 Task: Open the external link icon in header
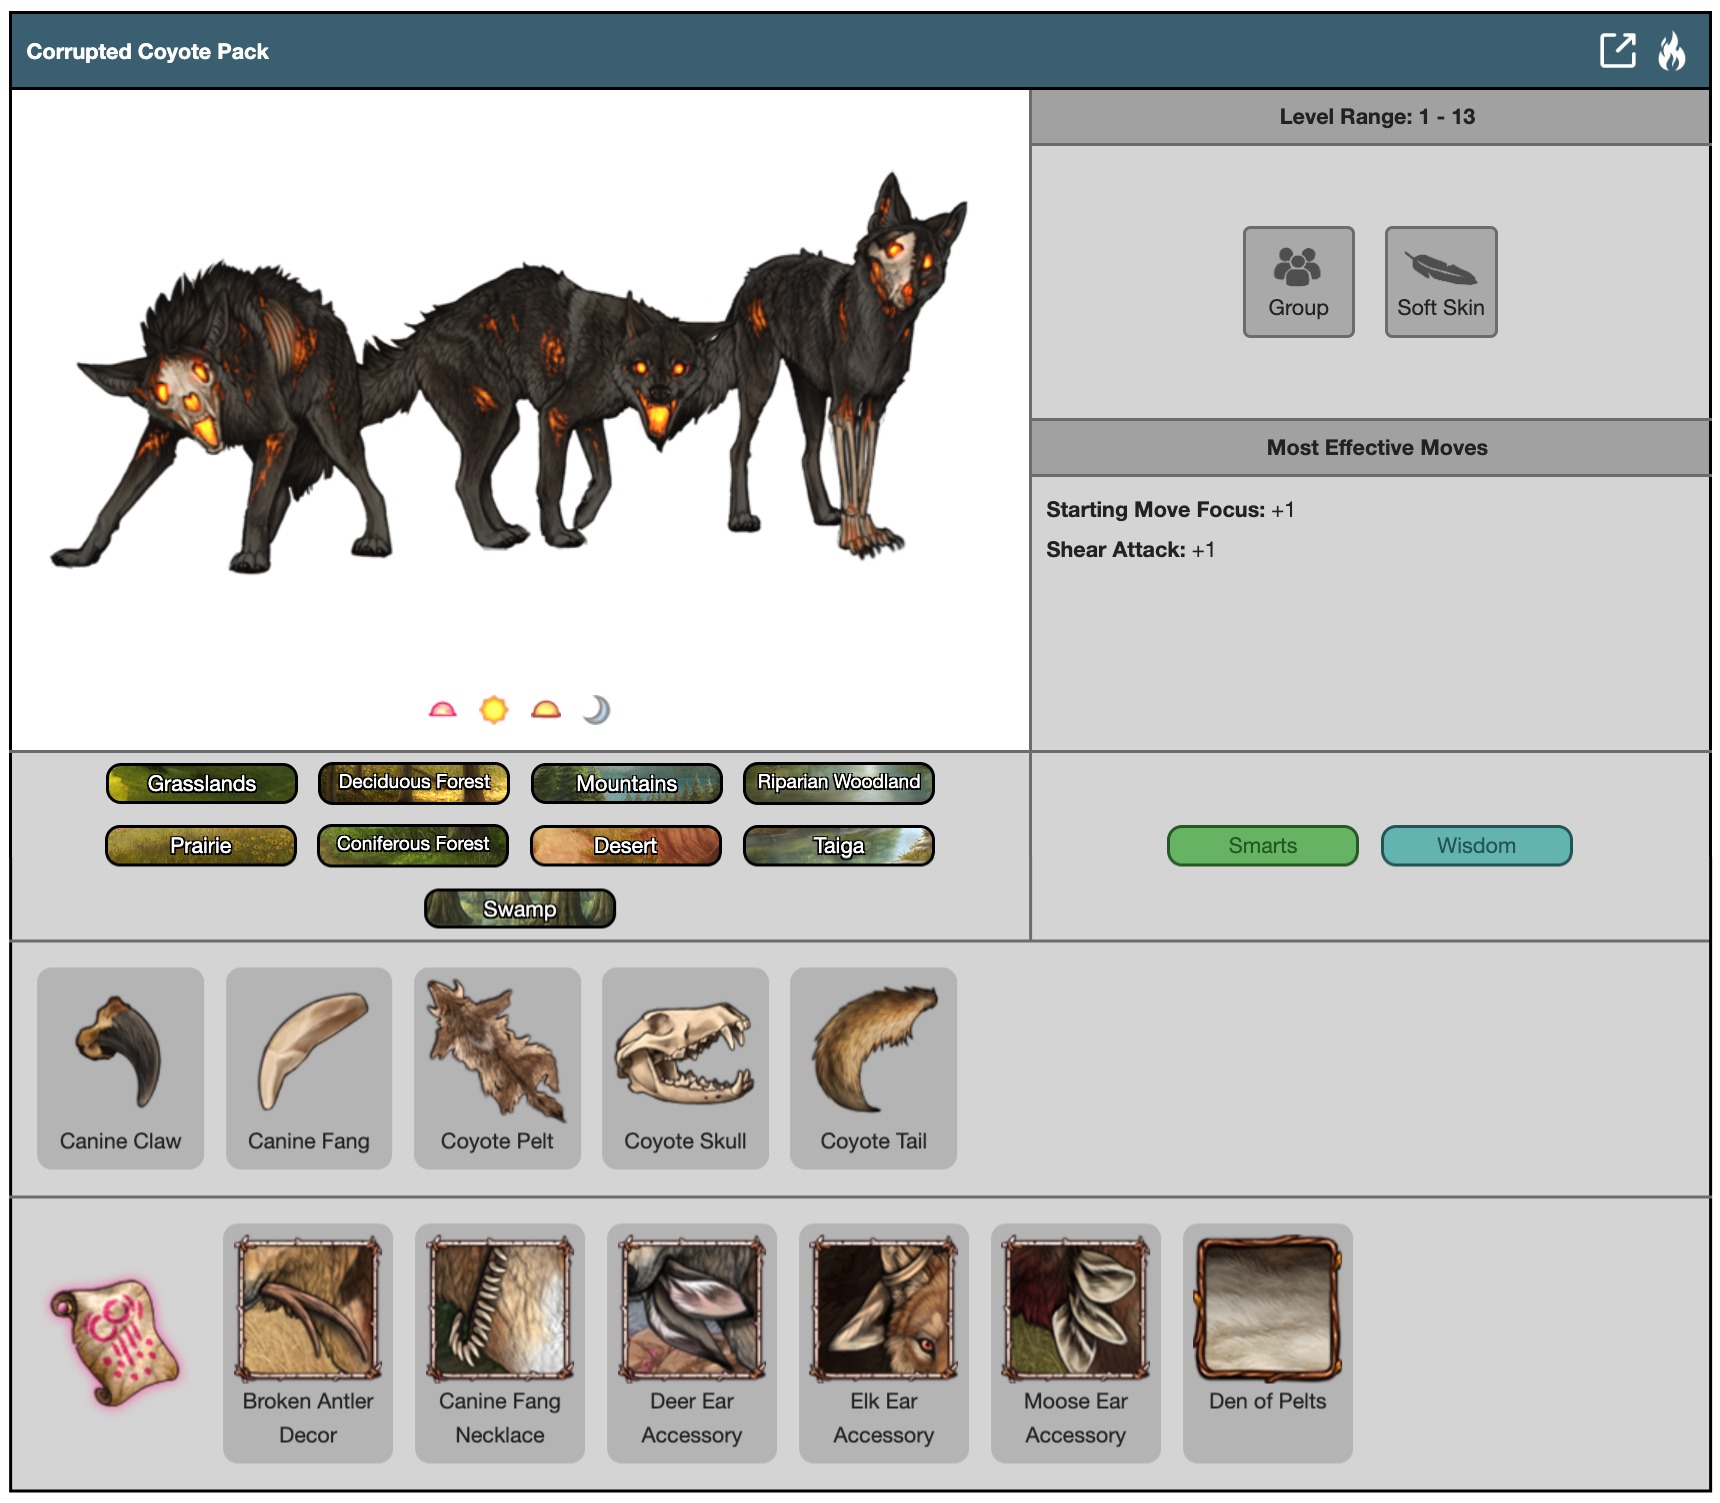coord(1617,51)
